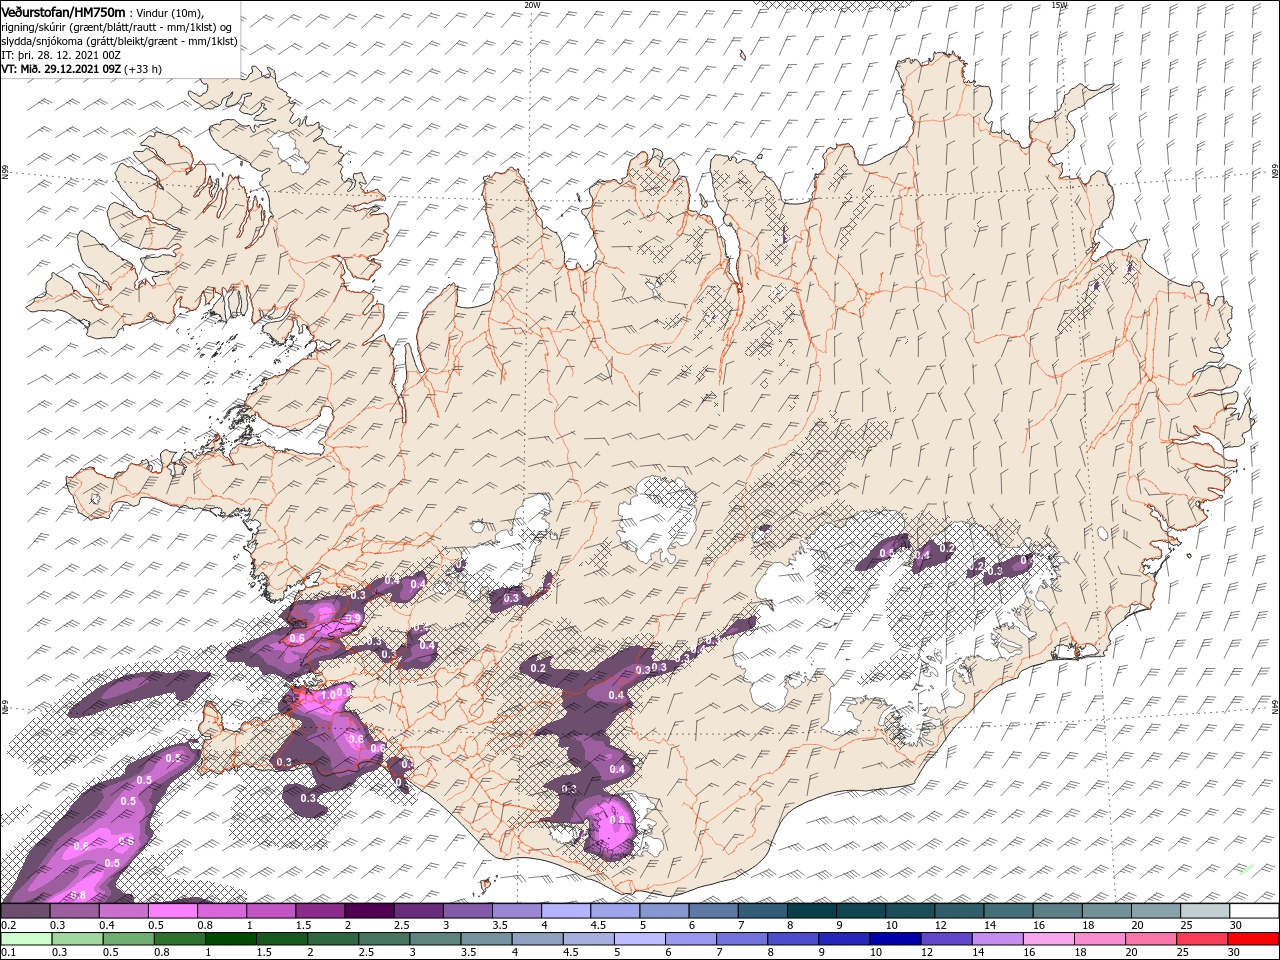1280x960 pixels.
Task: Click the Veðurstofan/HM750m title text
Action: click(x=63, y=12)
